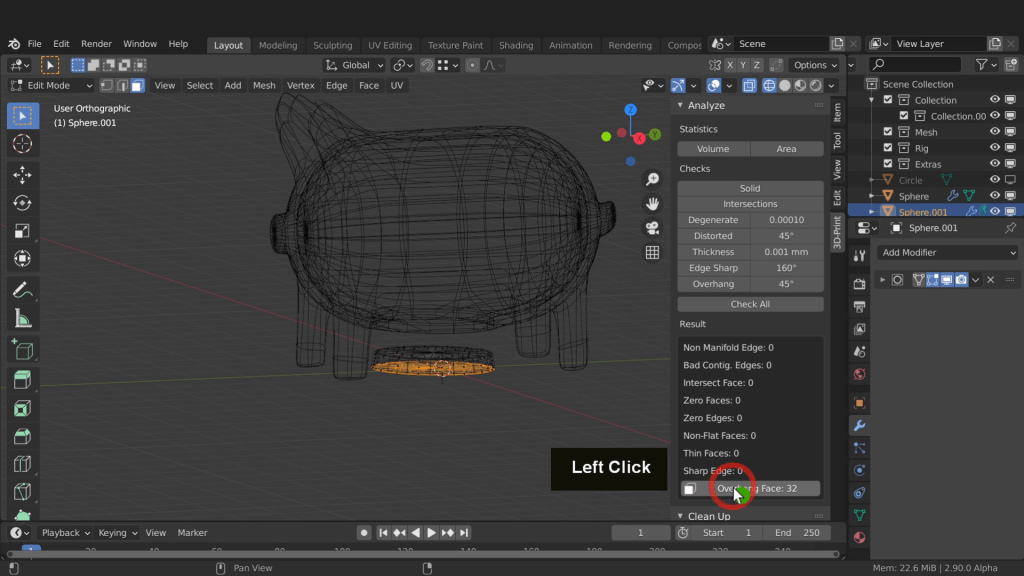1024x576 pixels.
Task: Select the Rotate tool
Action: click(22, 203)
